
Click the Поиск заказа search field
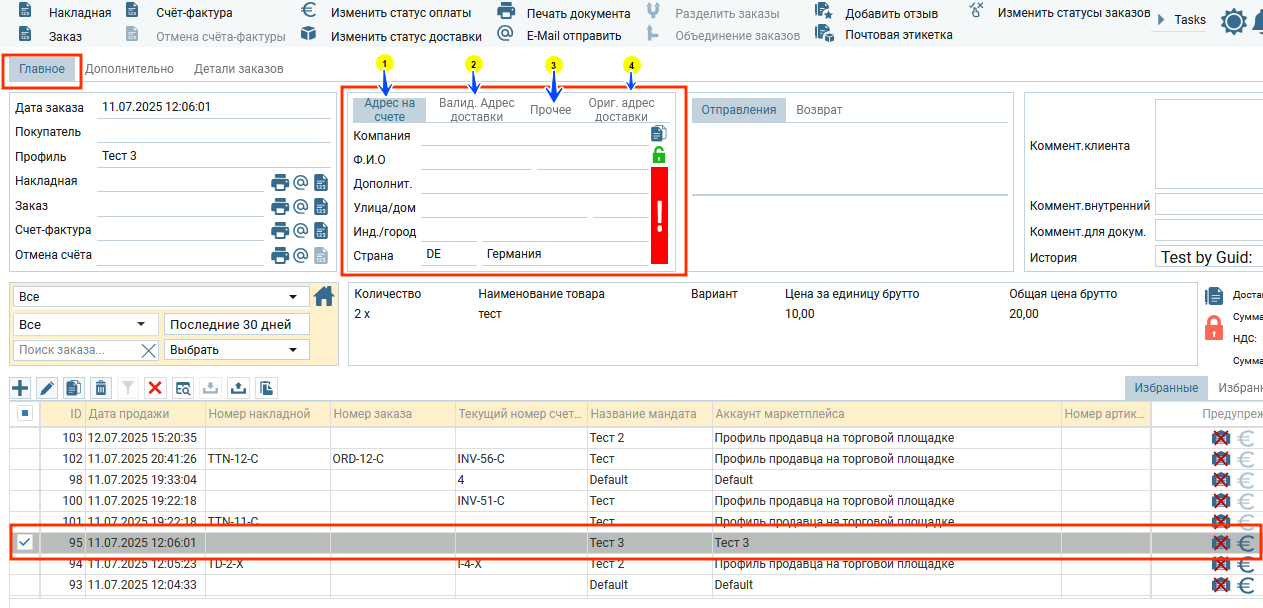click(x=76, y=350)
